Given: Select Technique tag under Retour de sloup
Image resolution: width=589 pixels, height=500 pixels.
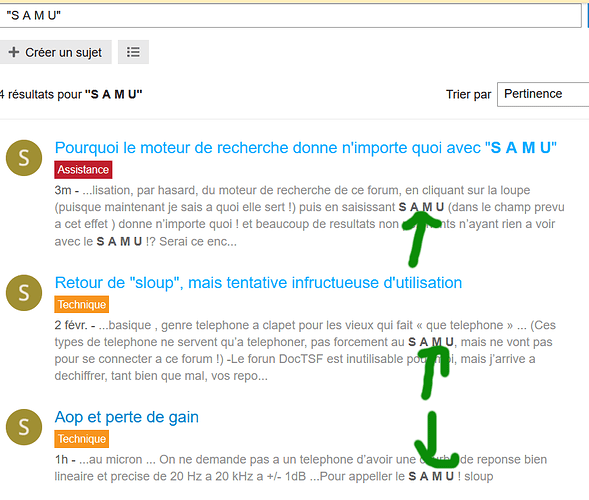Looking at the screenshot, I should click(82, 304).
